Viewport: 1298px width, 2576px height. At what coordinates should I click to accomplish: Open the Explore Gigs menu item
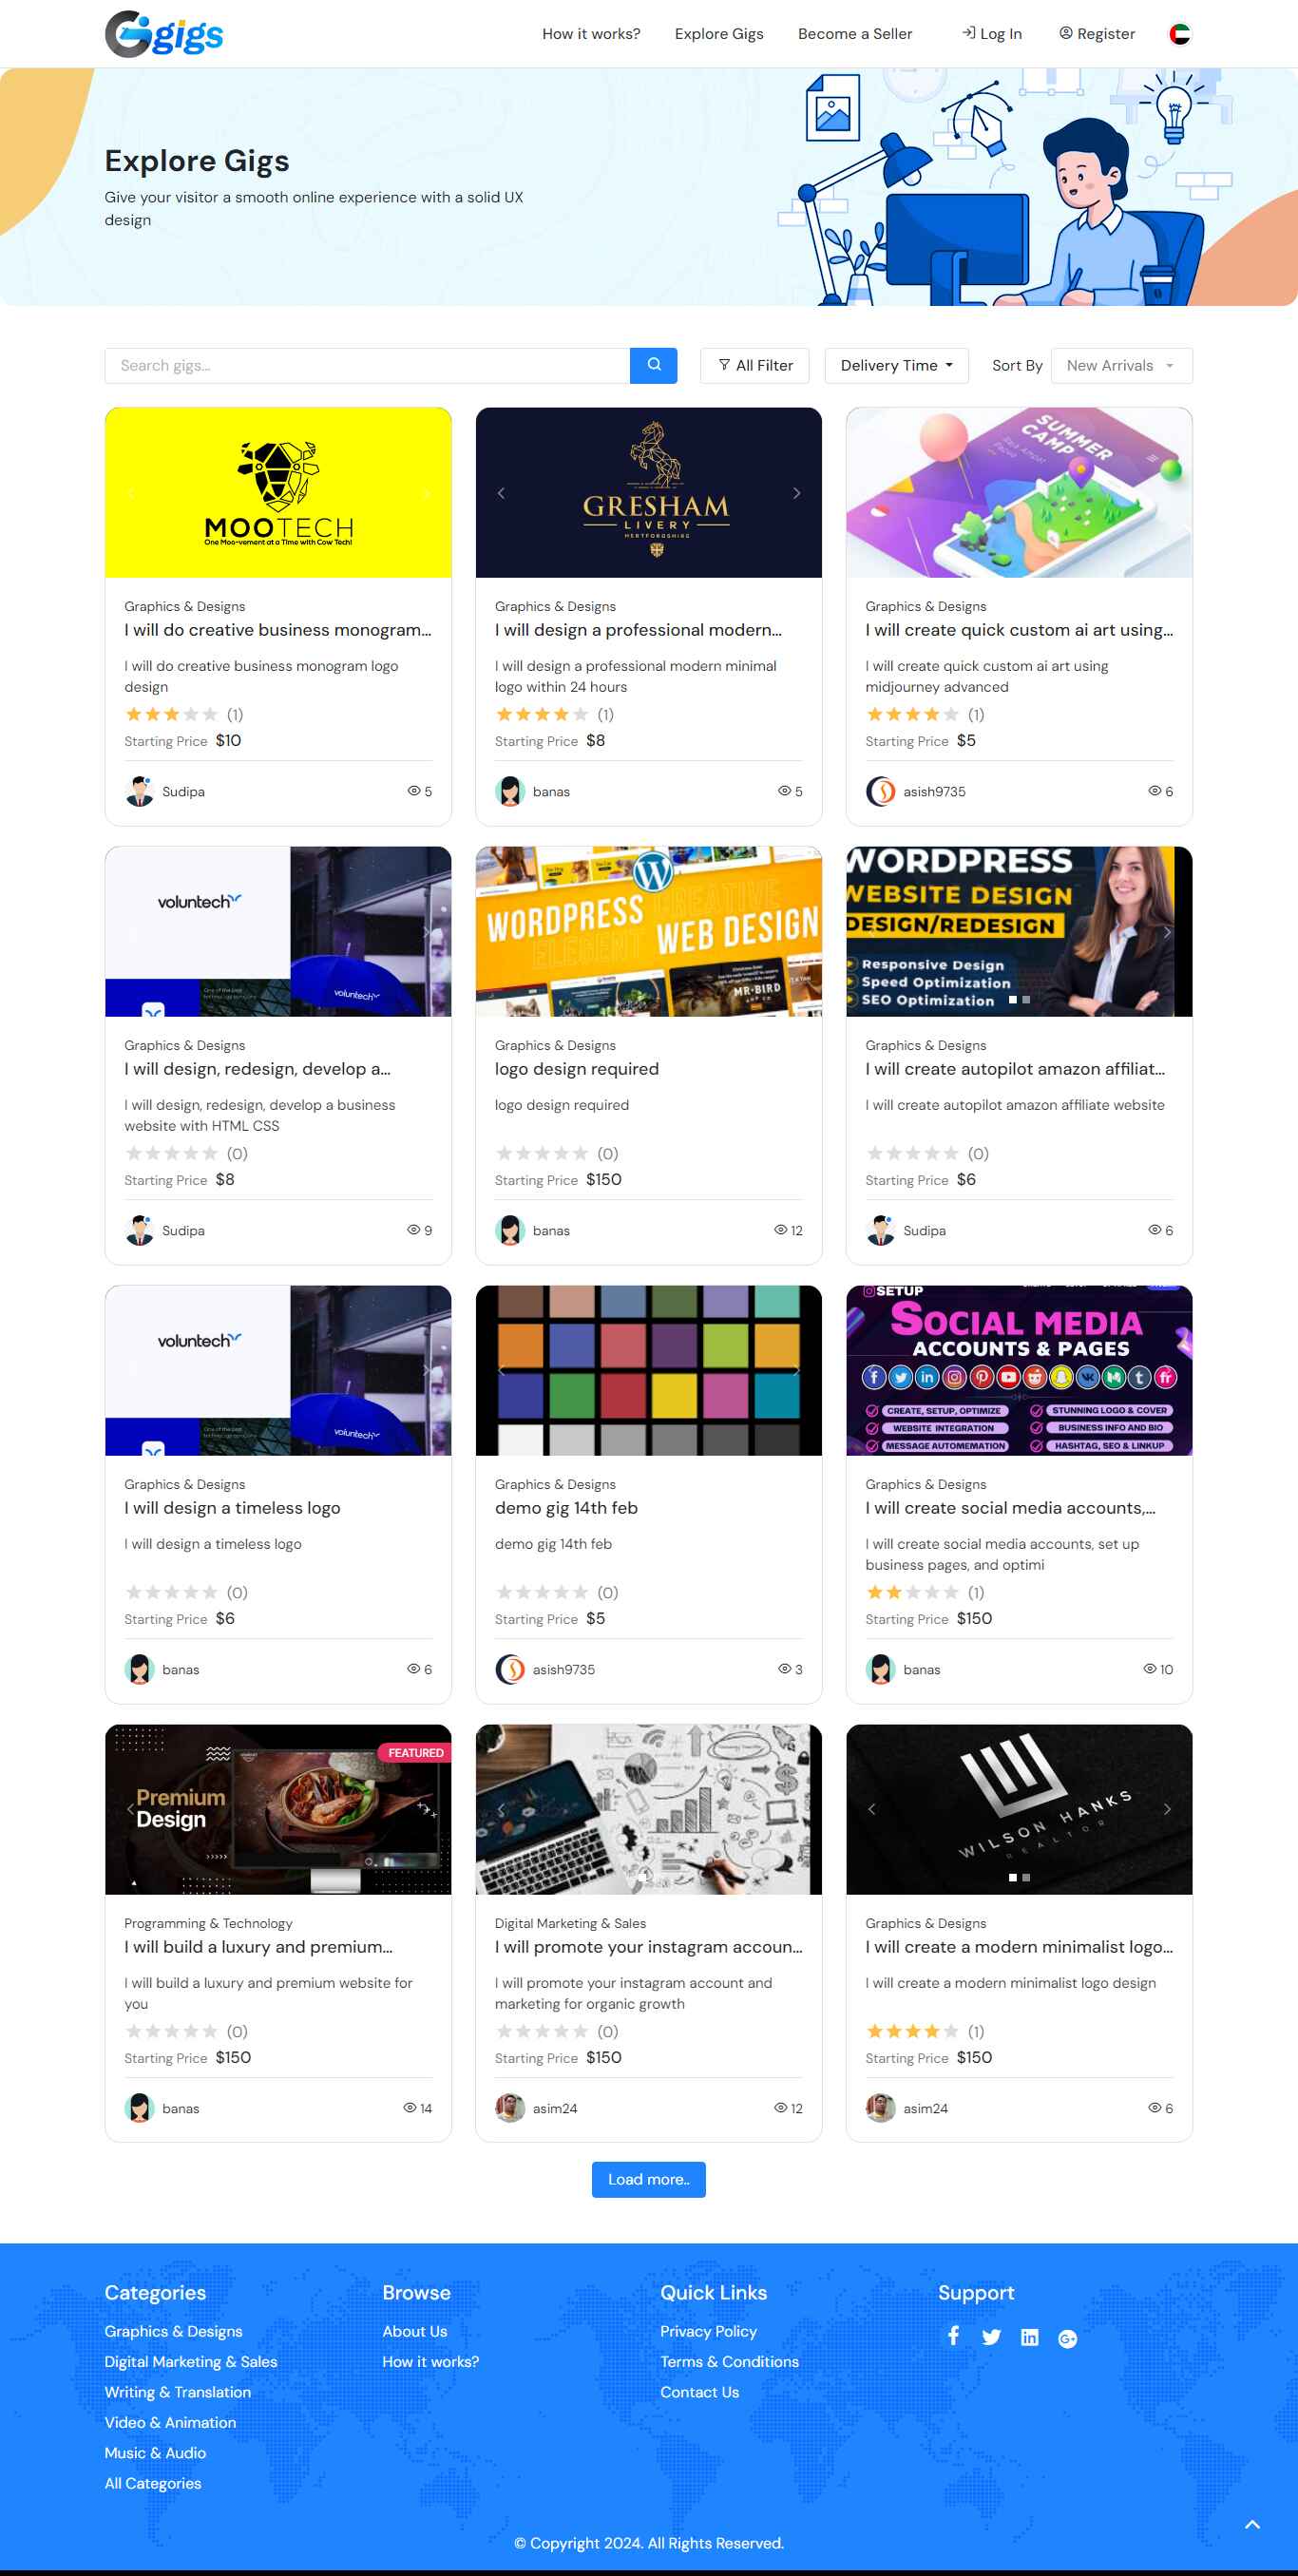coord(719,34)
